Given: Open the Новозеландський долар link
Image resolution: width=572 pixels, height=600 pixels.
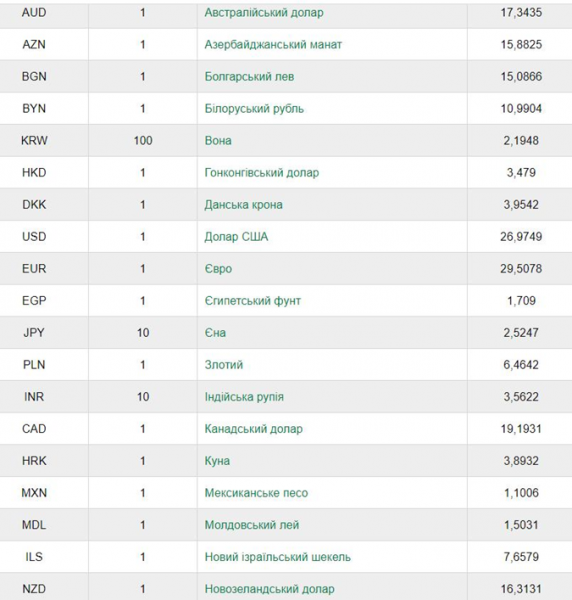Looking at the screenshot, I should click(x=270, y=589).
